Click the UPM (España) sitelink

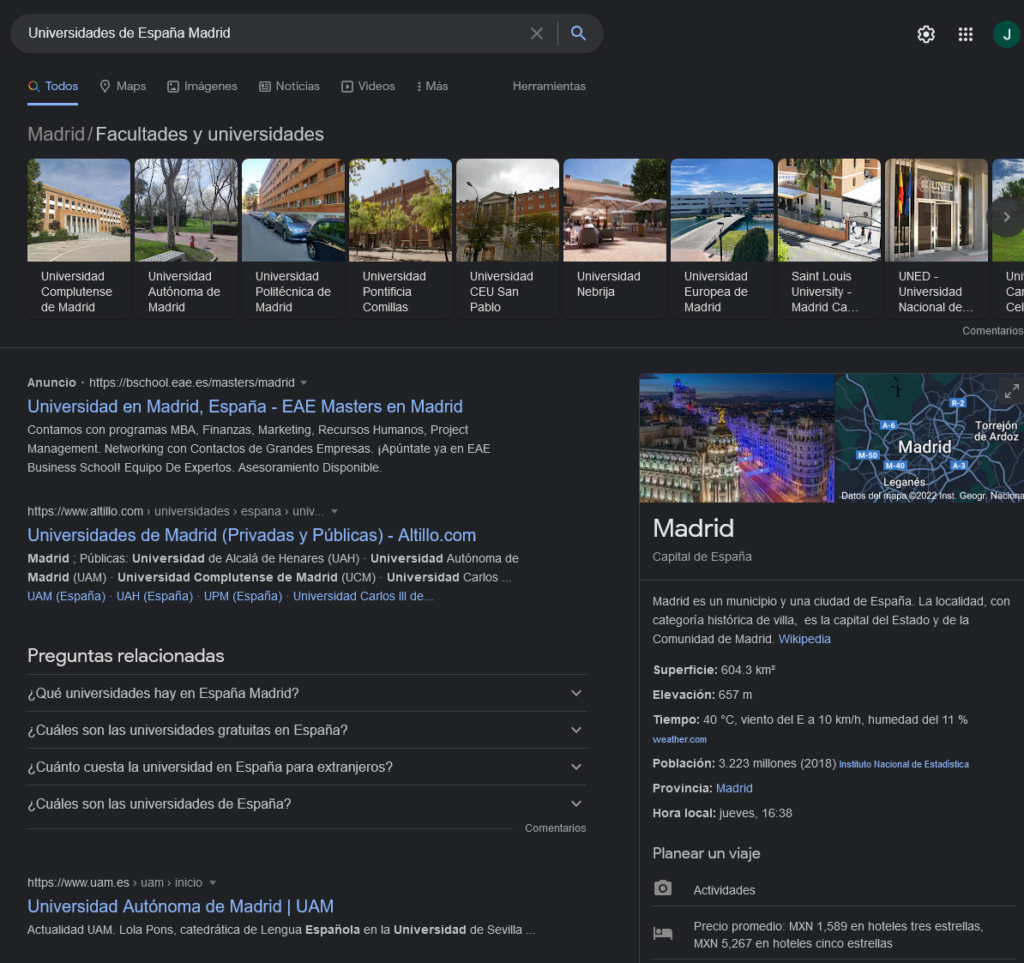(x=242, y=596)
